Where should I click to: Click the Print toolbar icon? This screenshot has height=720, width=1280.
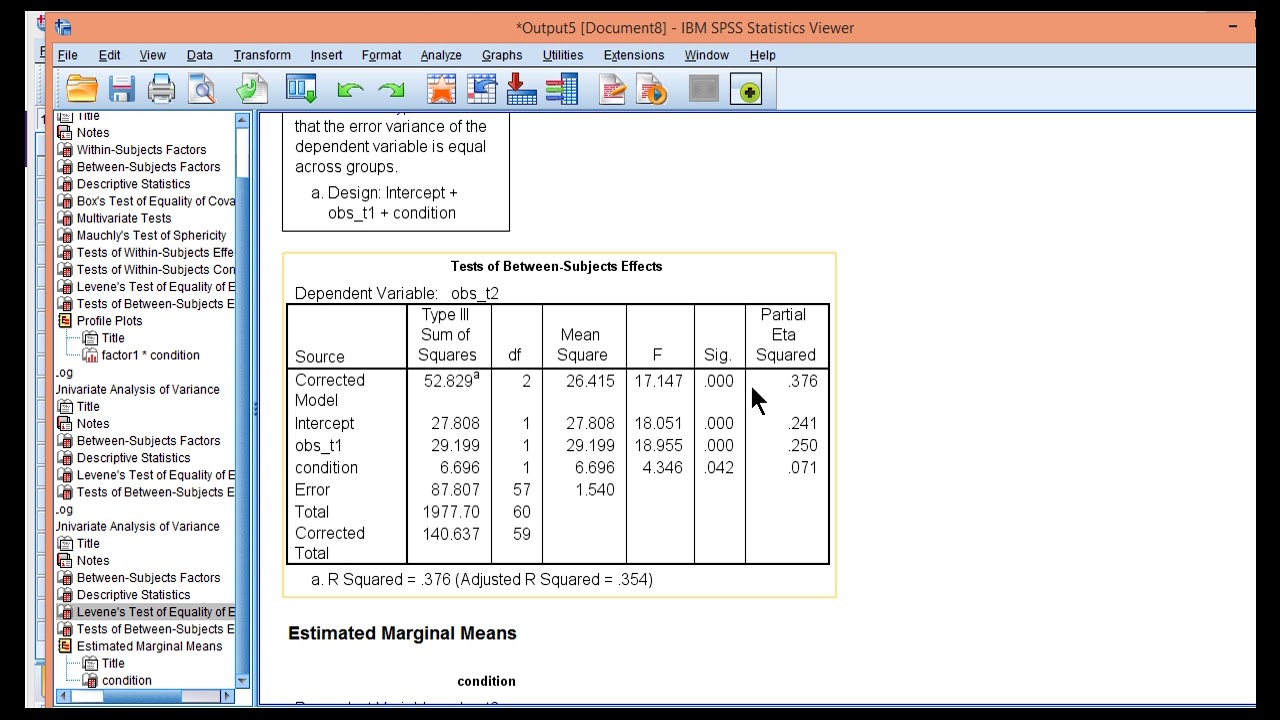point(161,91)
